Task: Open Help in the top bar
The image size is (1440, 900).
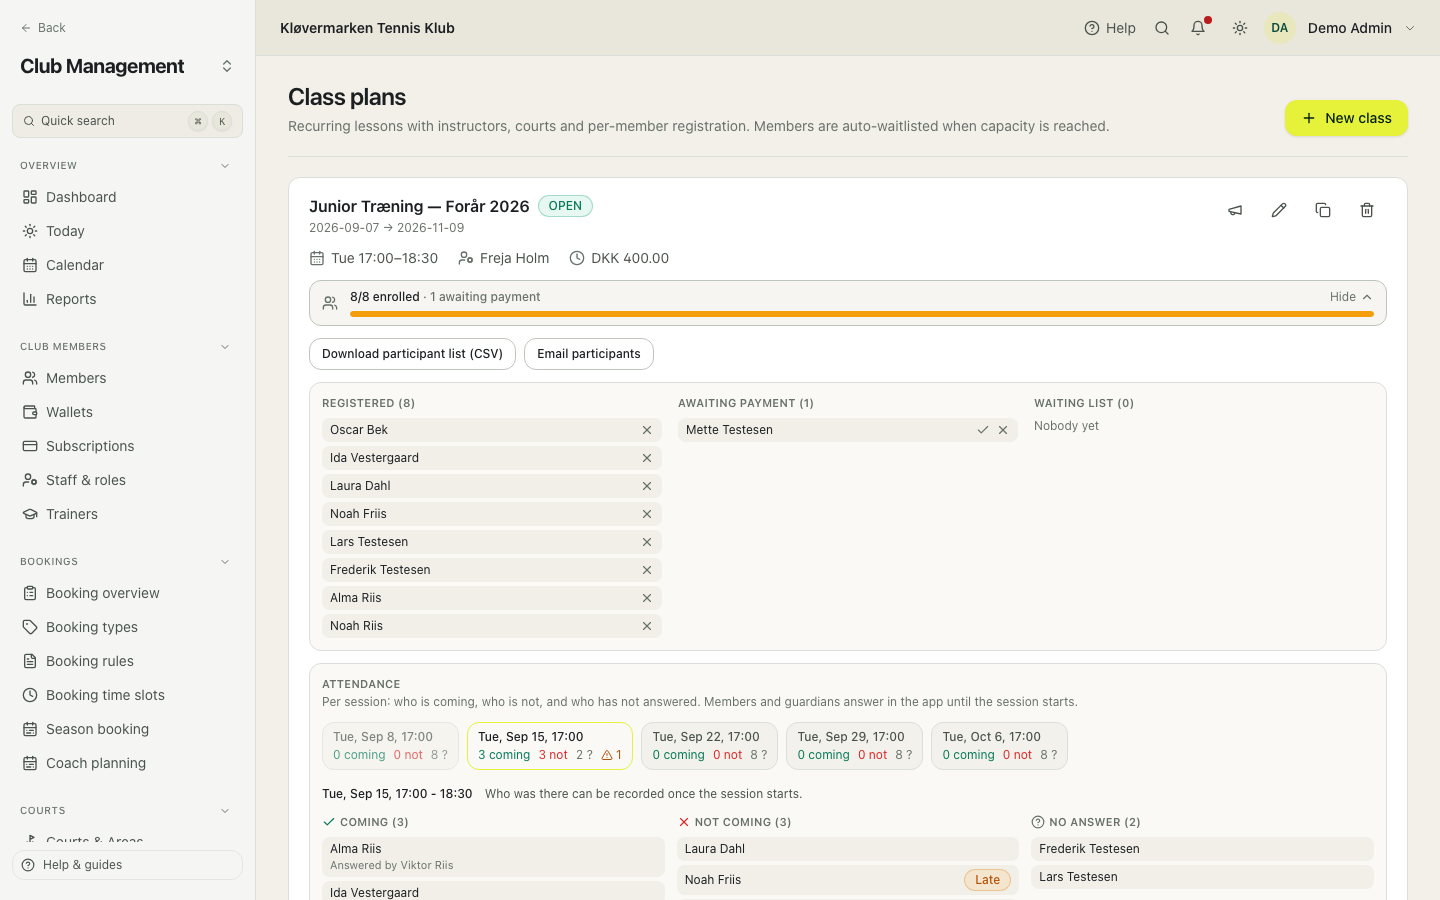Action: tap(1110, 28)
